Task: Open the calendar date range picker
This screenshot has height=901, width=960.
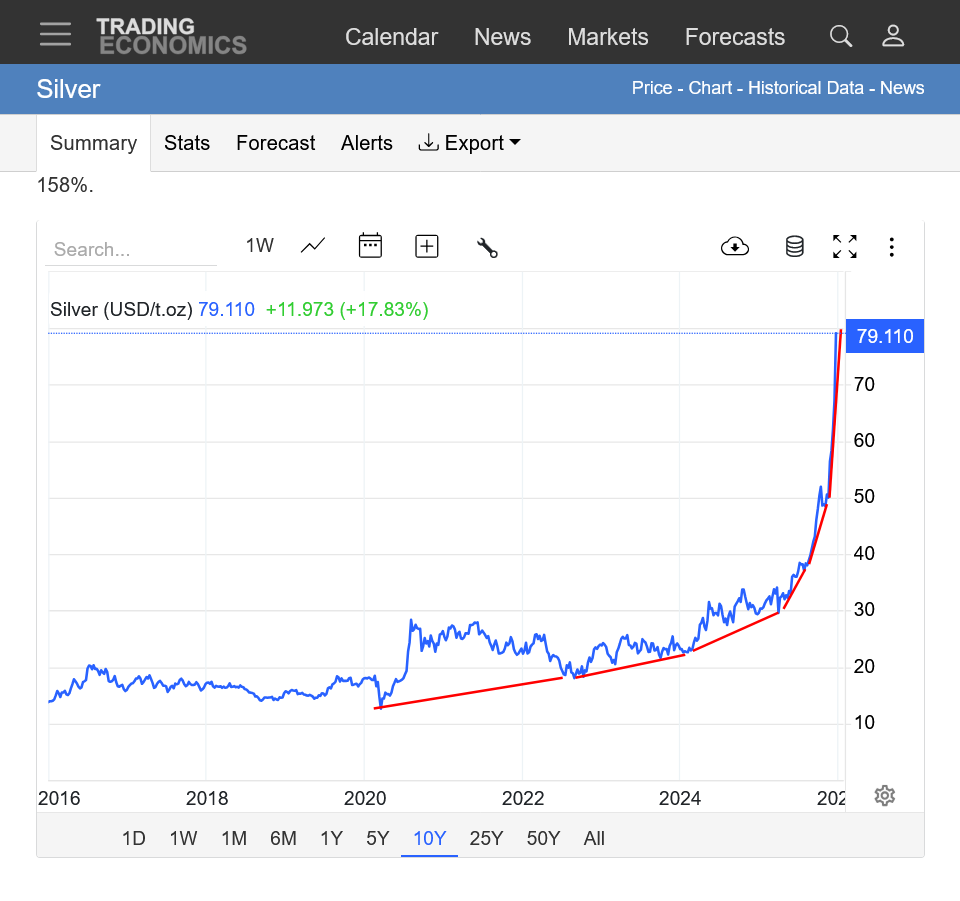Action: tap(370, 246)
